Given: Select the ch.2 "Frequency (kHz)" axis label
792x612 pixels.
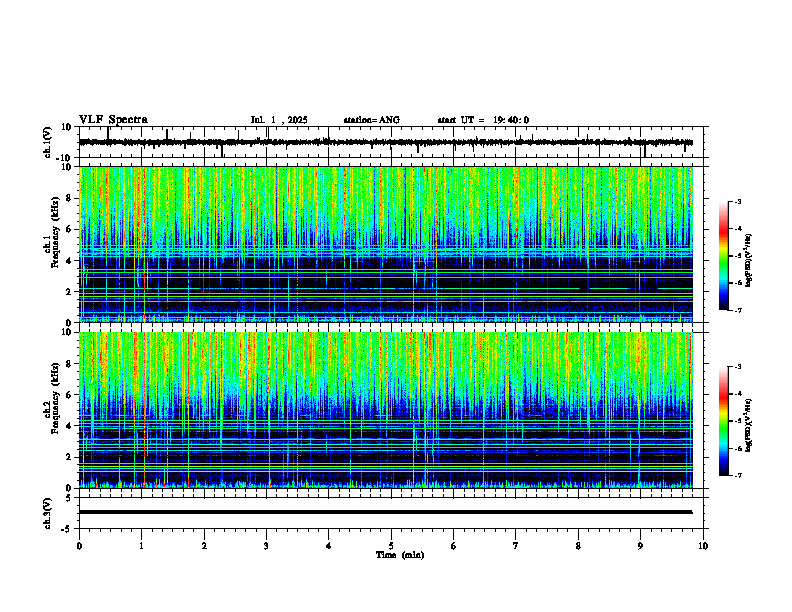Looking at the screenshot, I should point(55,398).
